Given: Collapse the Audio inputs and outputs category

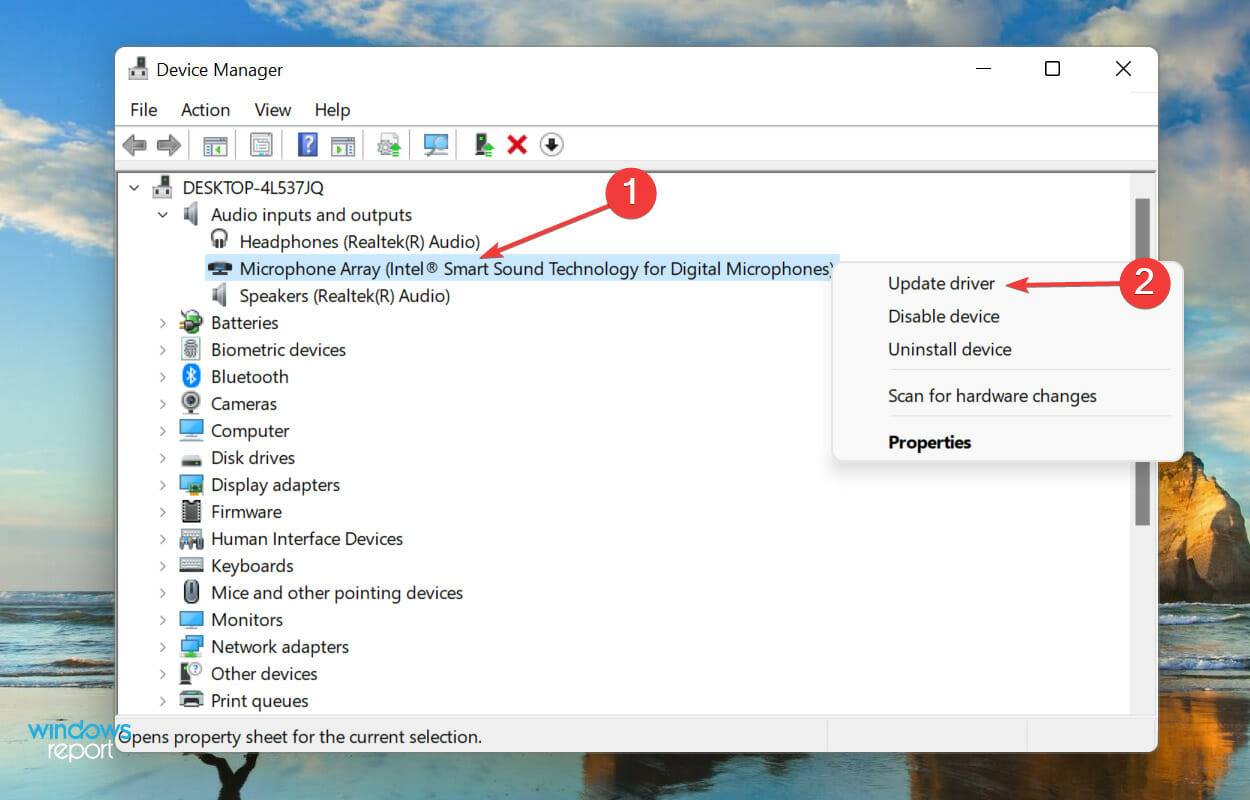Looking at the screenshot, I should pyautogui.click(x=163, y=214).
